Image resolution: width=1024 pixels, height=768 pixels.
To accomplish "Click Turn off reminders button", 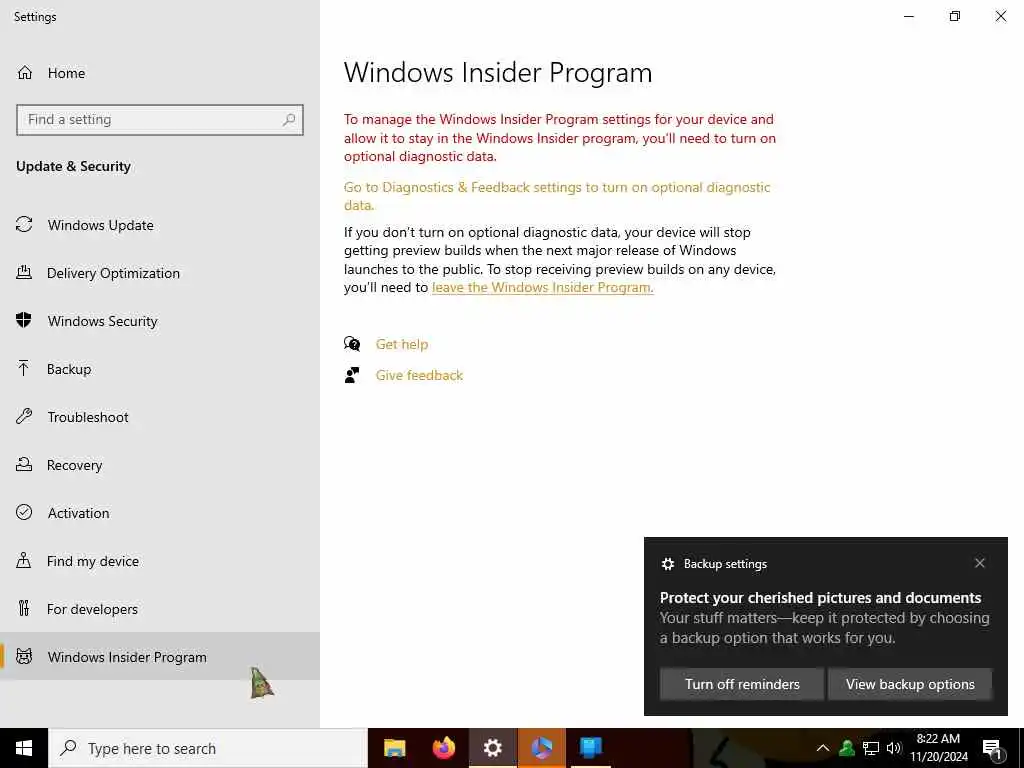I will (x=742, y=684).
